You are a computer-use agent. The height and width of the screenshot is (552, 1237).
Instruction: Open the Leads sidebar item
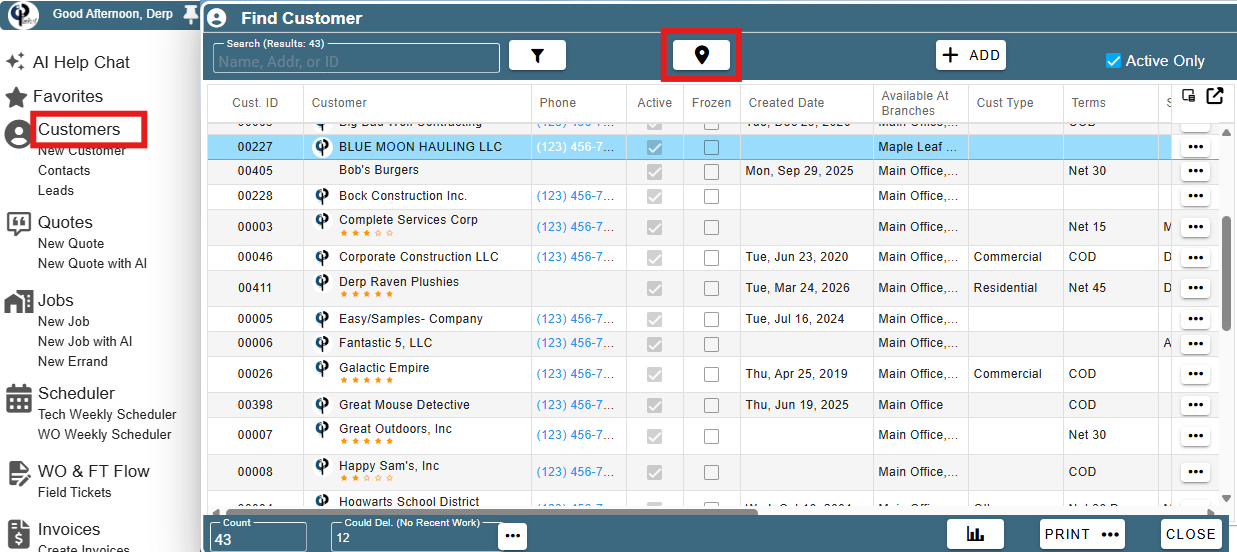tap(56, 191)
